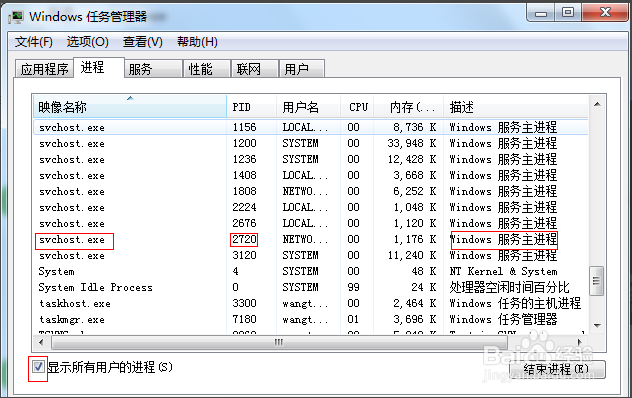Select svchost.exe row with PID 1408

tap(310, 175)
